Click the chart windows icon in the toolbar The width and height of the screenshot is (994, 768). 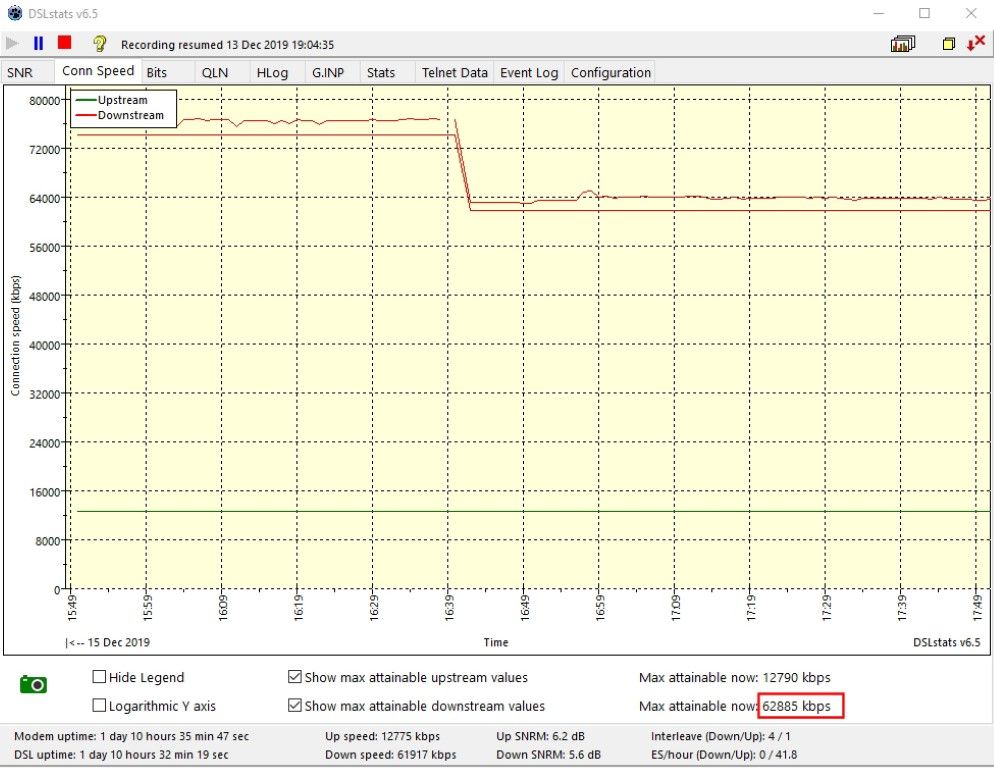click(902, 44)
